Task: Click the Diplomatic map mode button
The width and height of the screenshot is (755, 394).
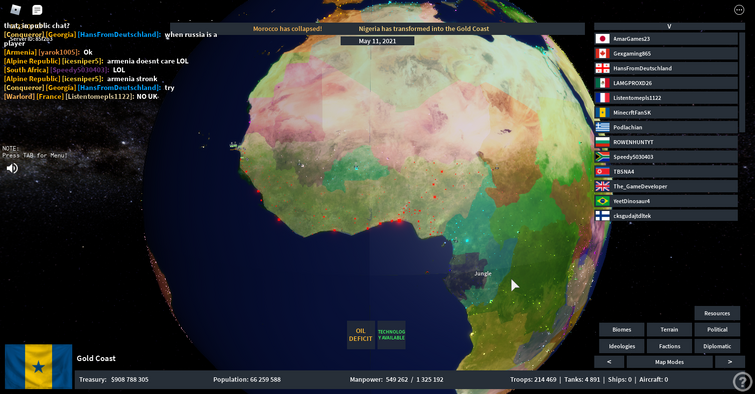Action: click(717, 346)
